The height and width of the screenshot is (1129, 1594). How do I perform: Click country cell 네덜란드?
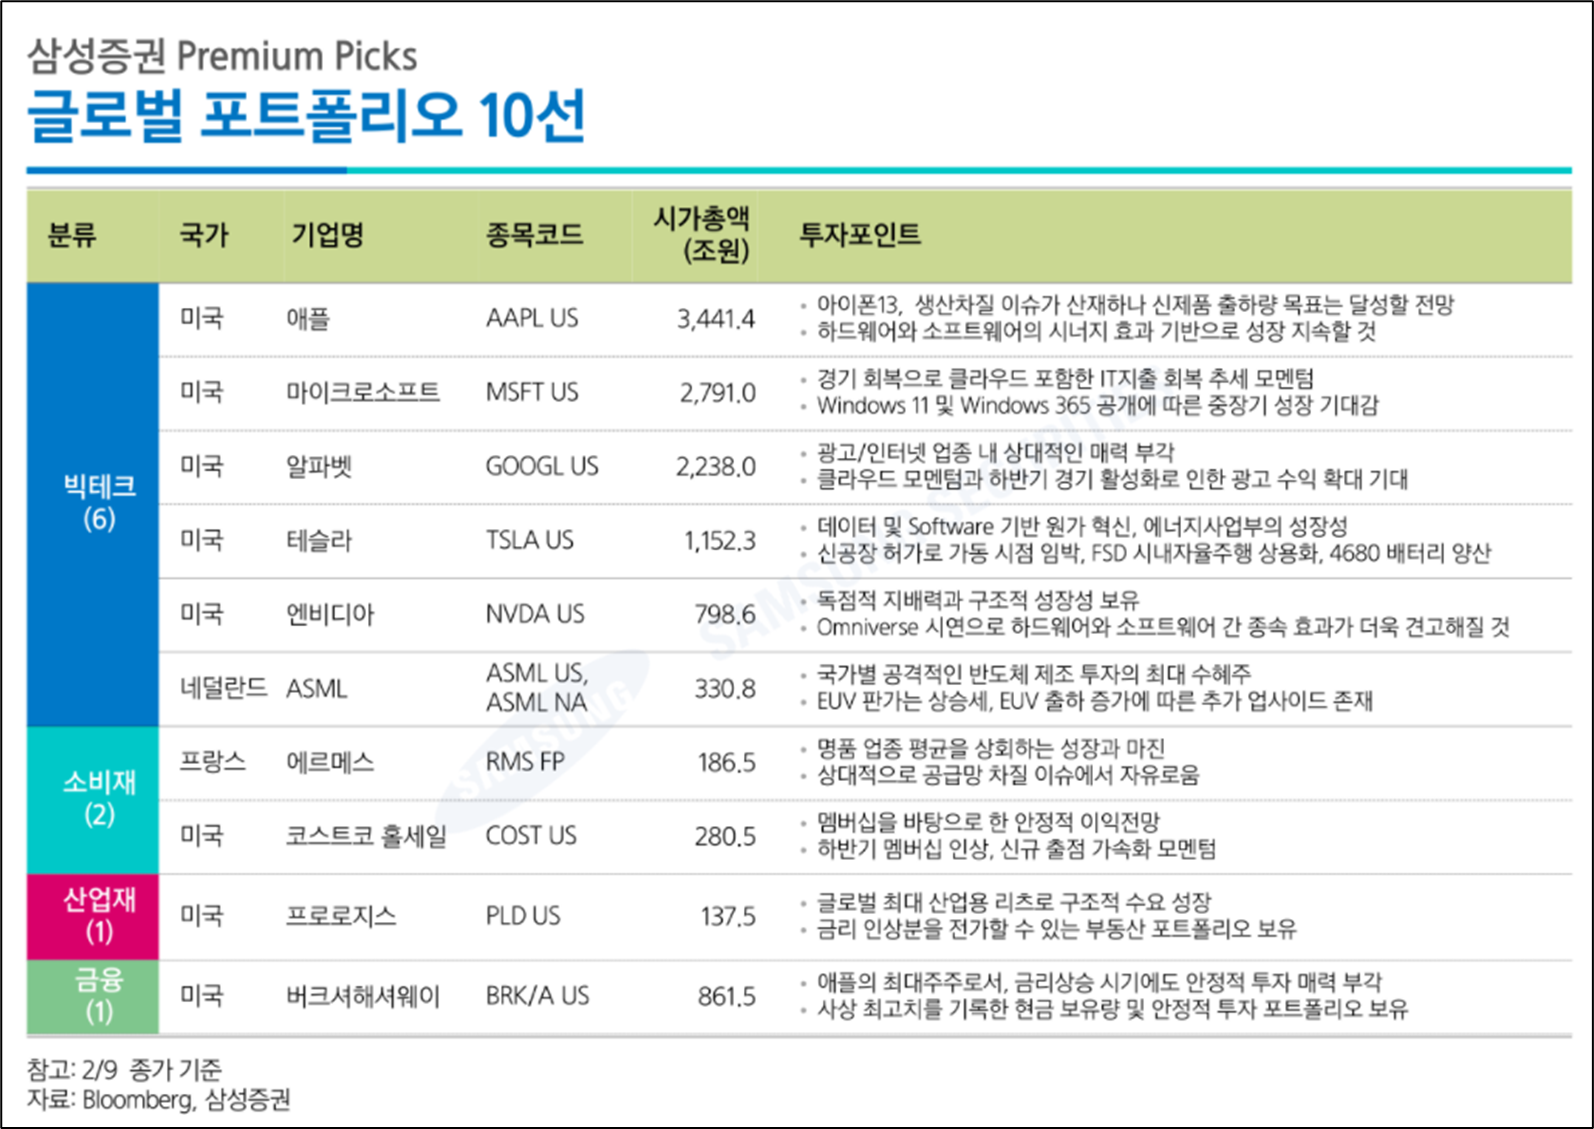click(x=224, y=688)
